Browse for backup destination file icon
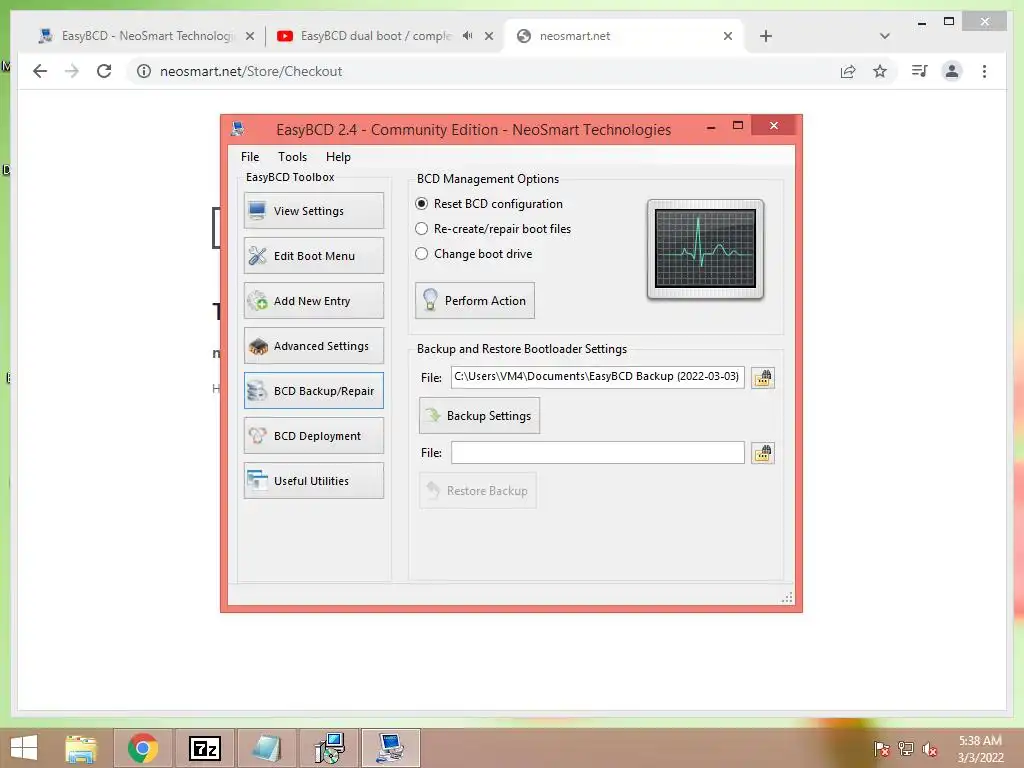This screenshot has width=1024, height=768. (x=763, y=377)
